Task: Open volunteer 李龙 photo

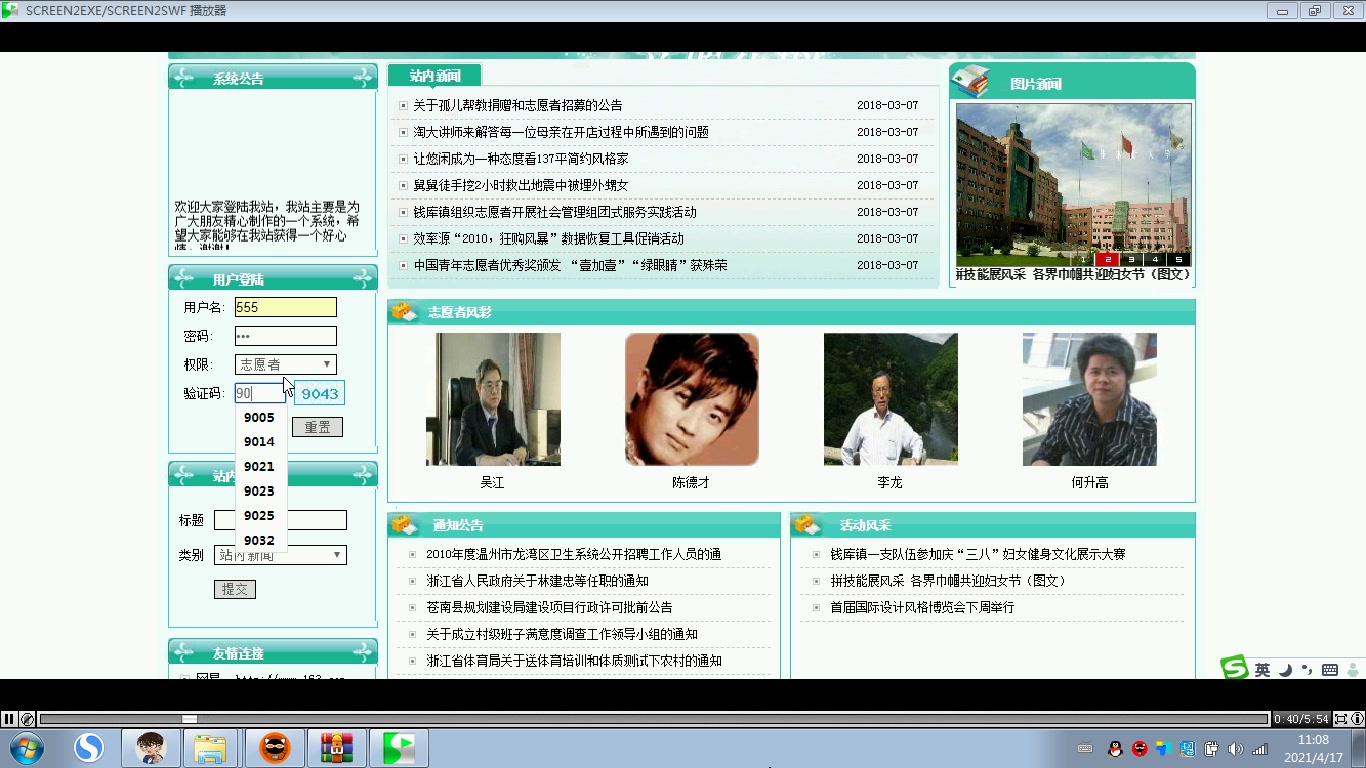Action: [891, 399]
